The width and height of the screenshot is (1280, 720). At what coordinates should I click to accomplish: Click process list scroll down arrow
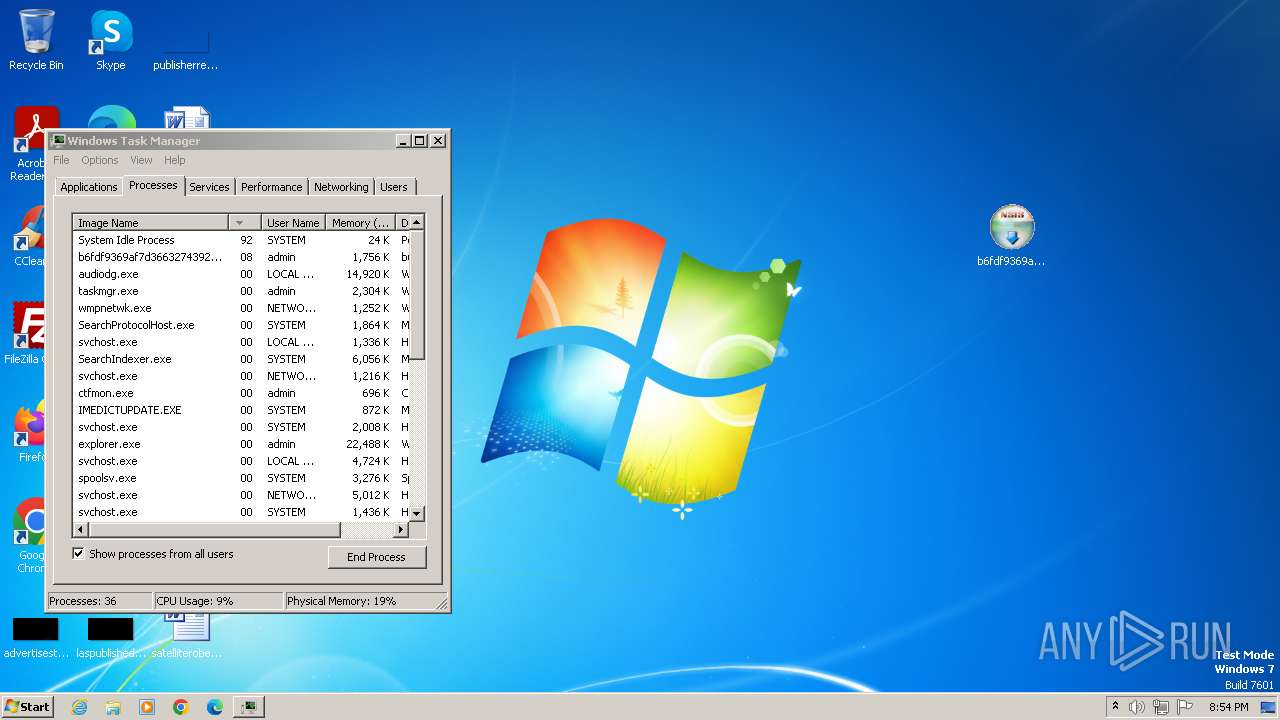coord(417,513)
